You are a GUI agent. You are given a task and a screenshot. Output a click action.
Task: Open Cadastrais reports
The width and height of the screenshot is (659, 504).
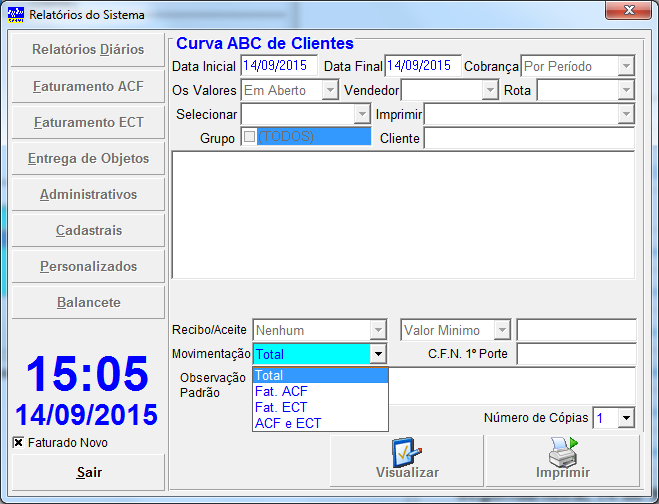(x=88, y=230)
